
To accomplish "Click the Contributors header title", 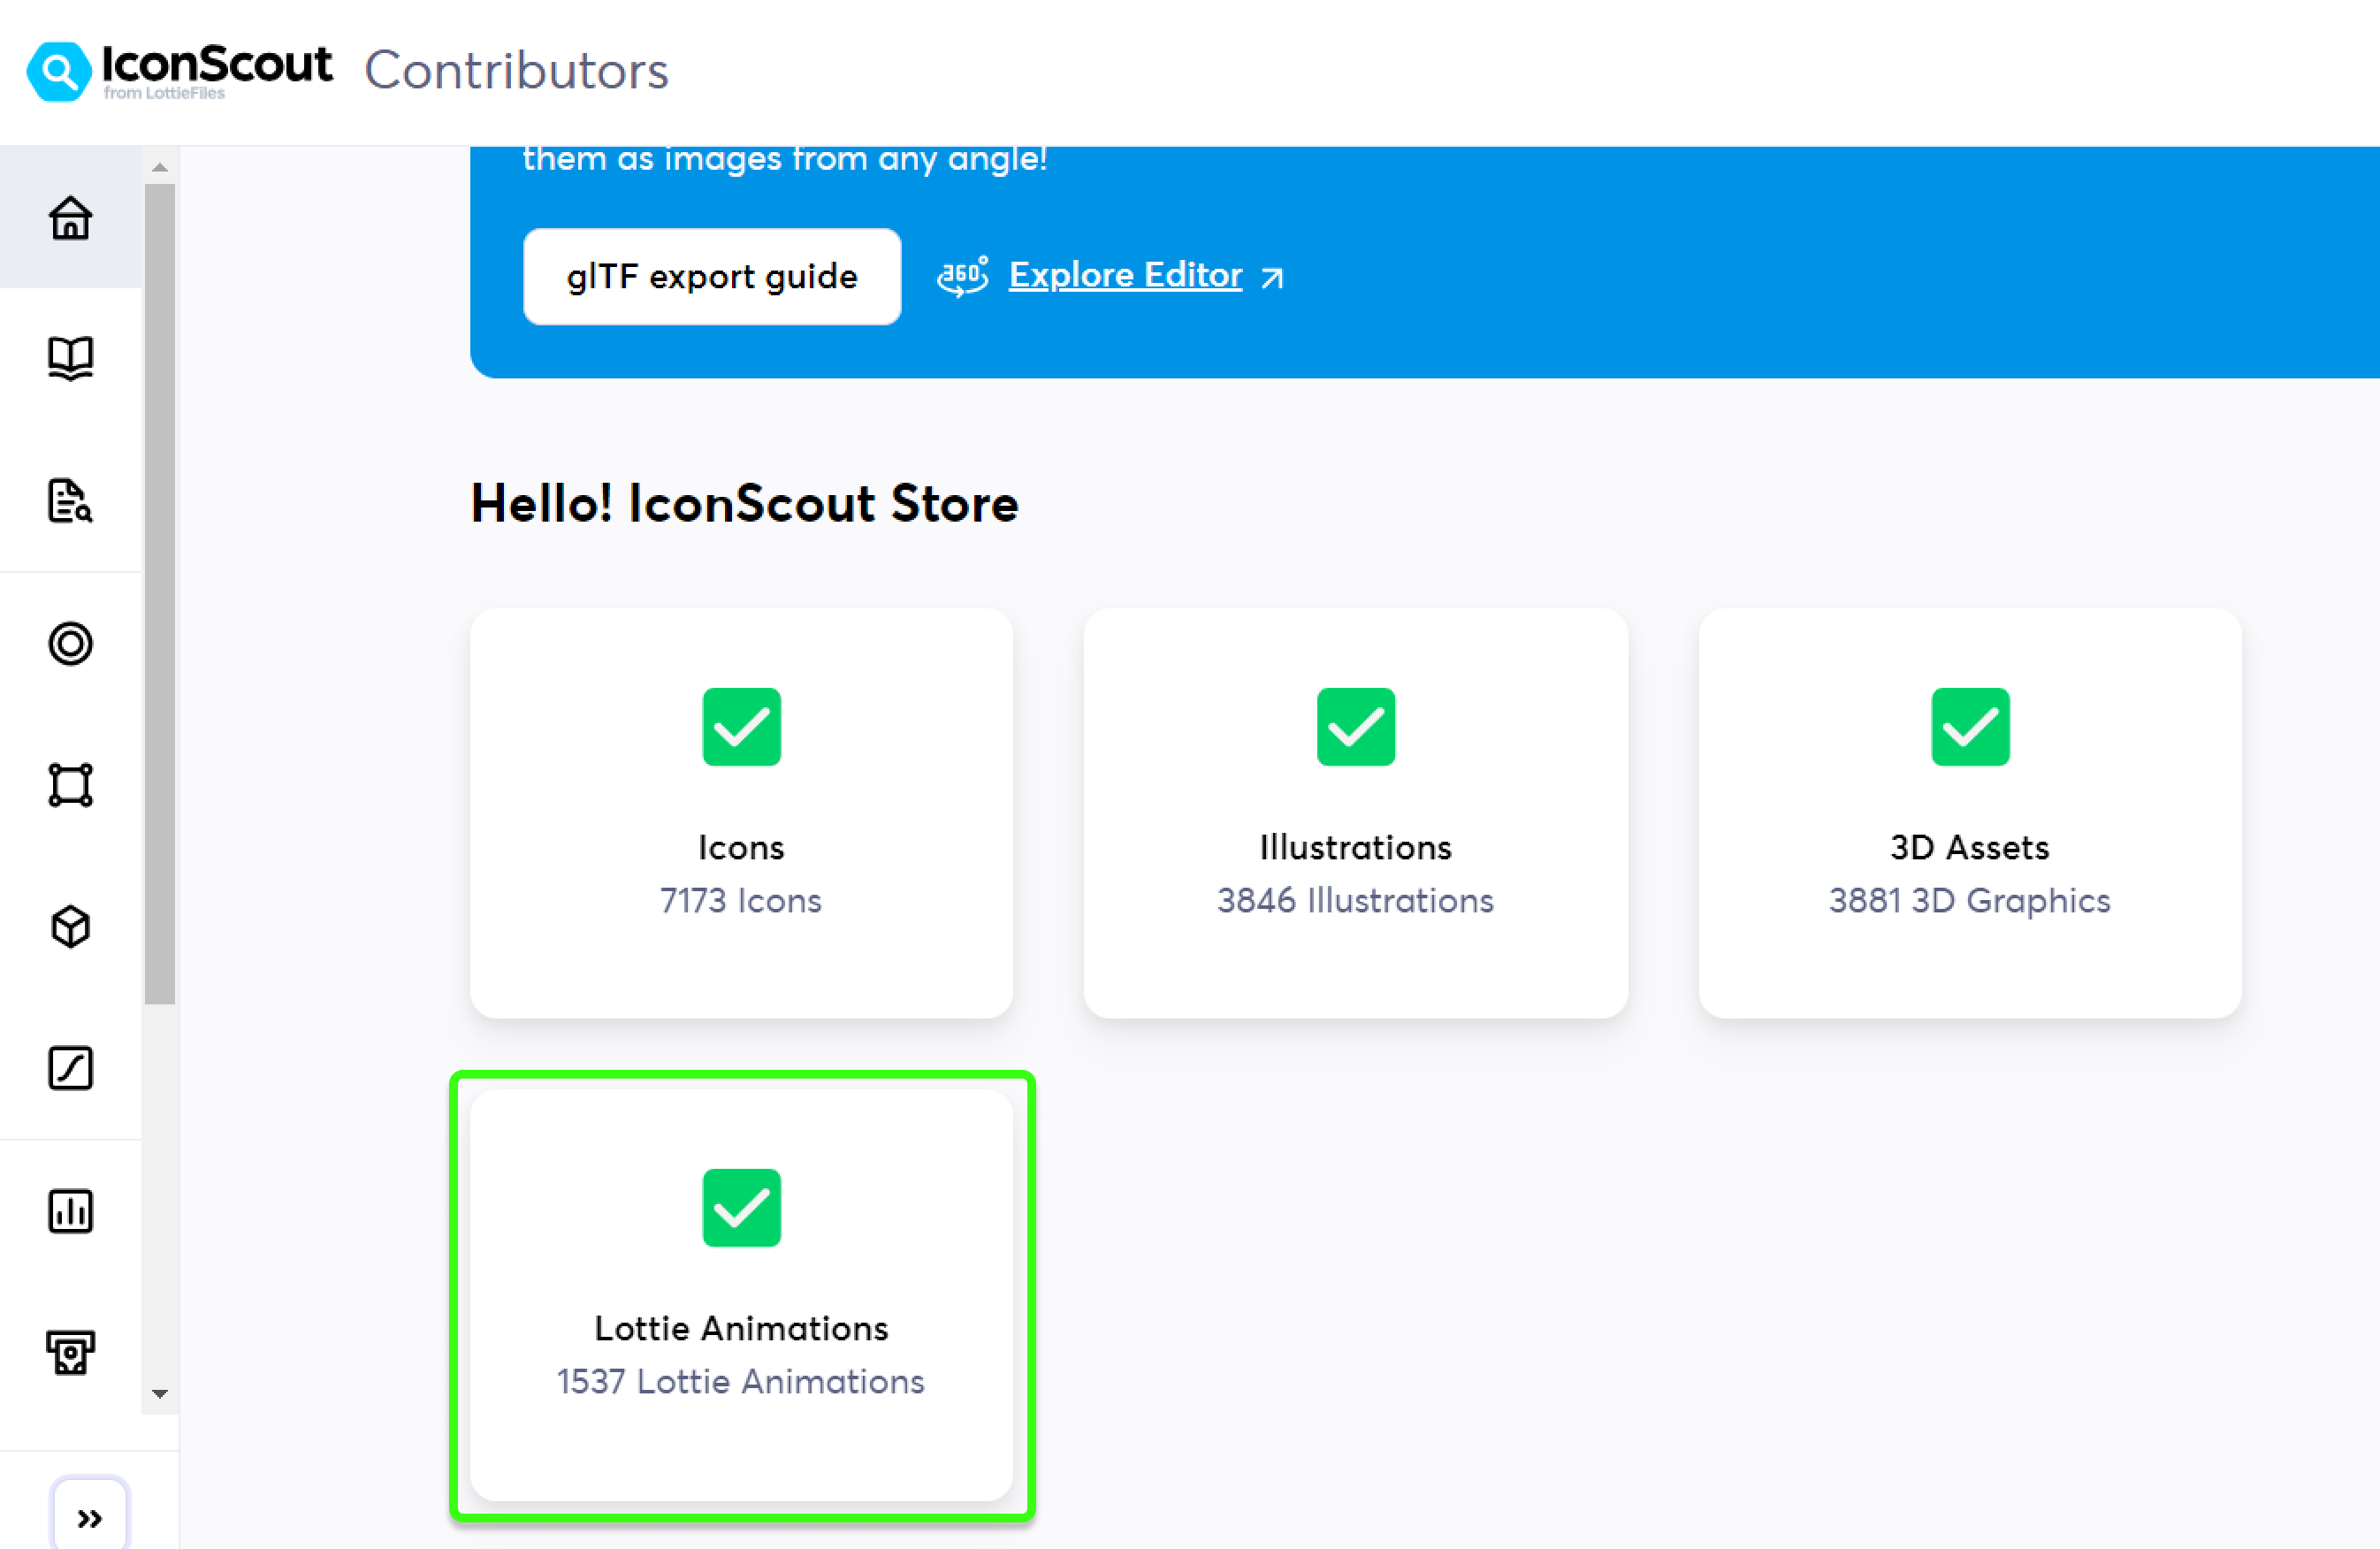I will [x=516, y=70].
